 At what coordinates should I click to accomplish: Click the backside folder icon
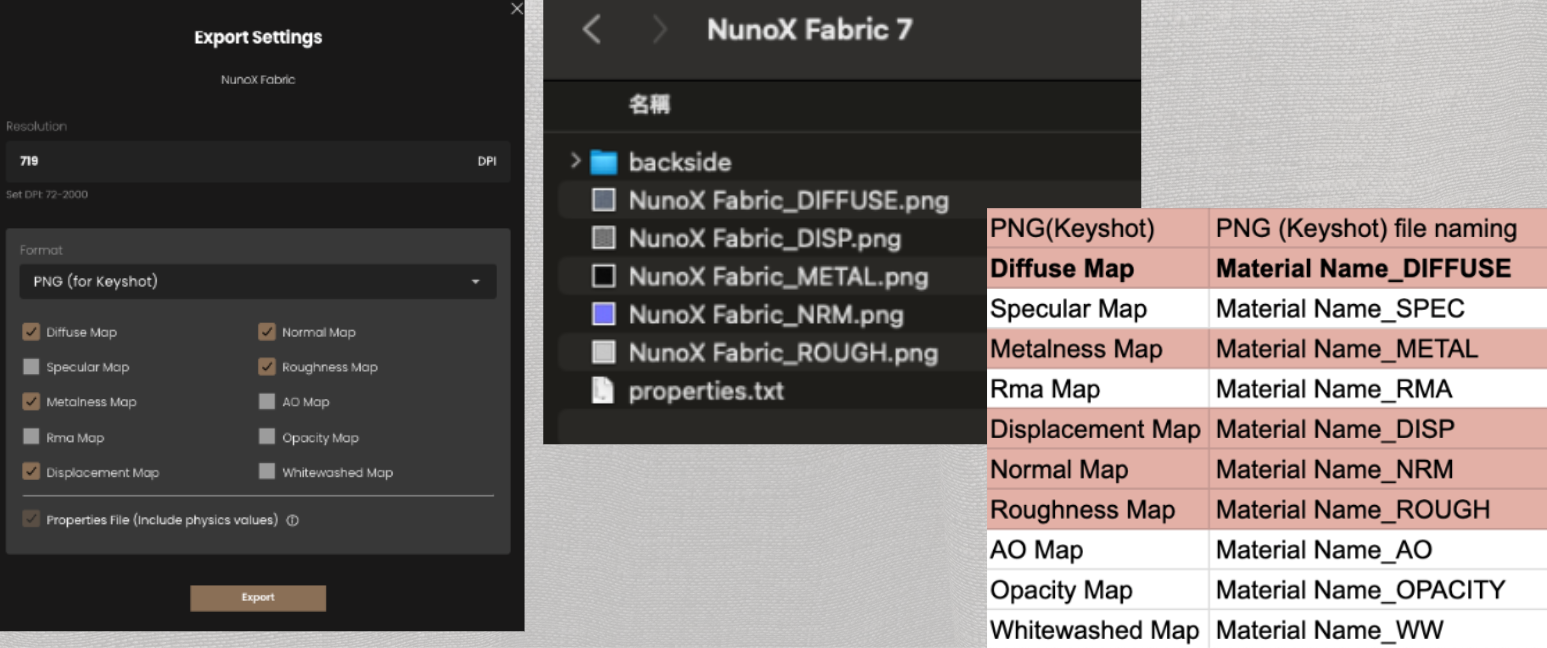click(x=603, y=162)
